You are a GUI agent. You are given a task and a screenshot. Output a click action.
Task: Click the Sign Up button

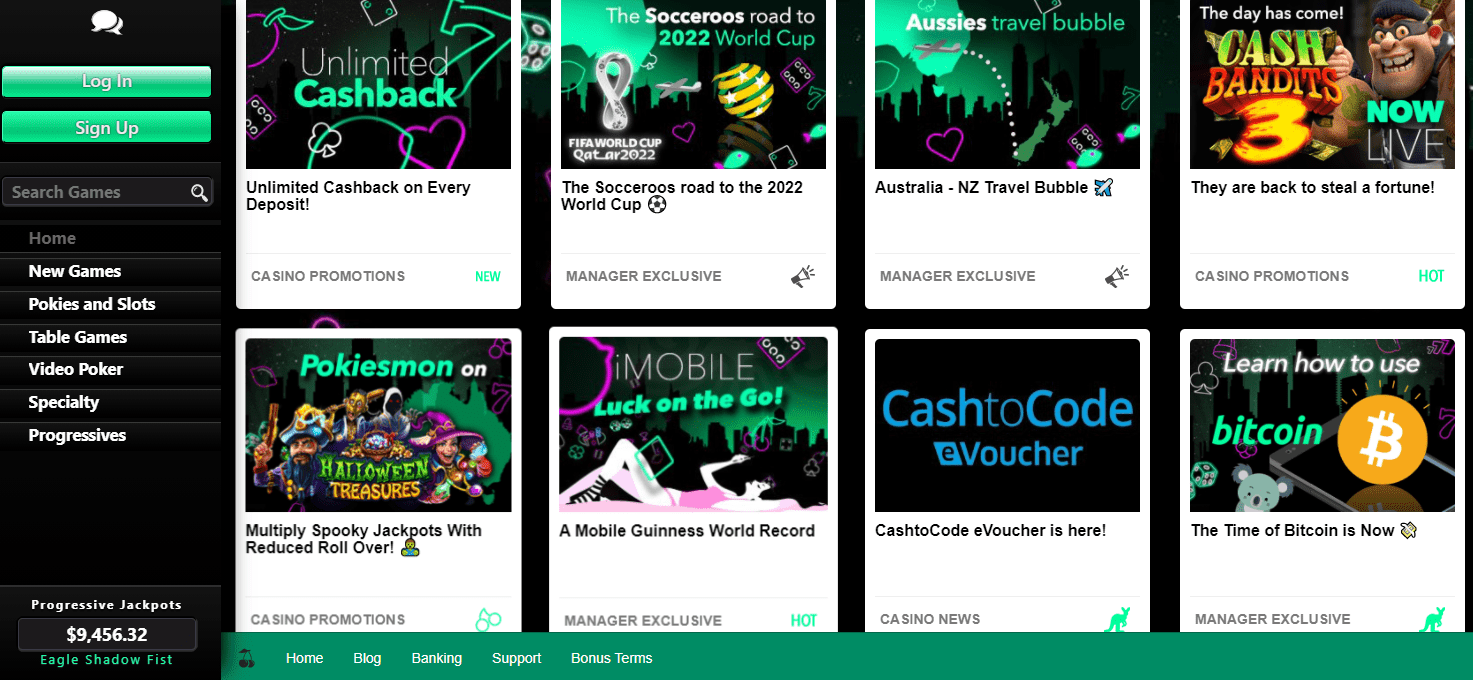[x=107, y=127]
